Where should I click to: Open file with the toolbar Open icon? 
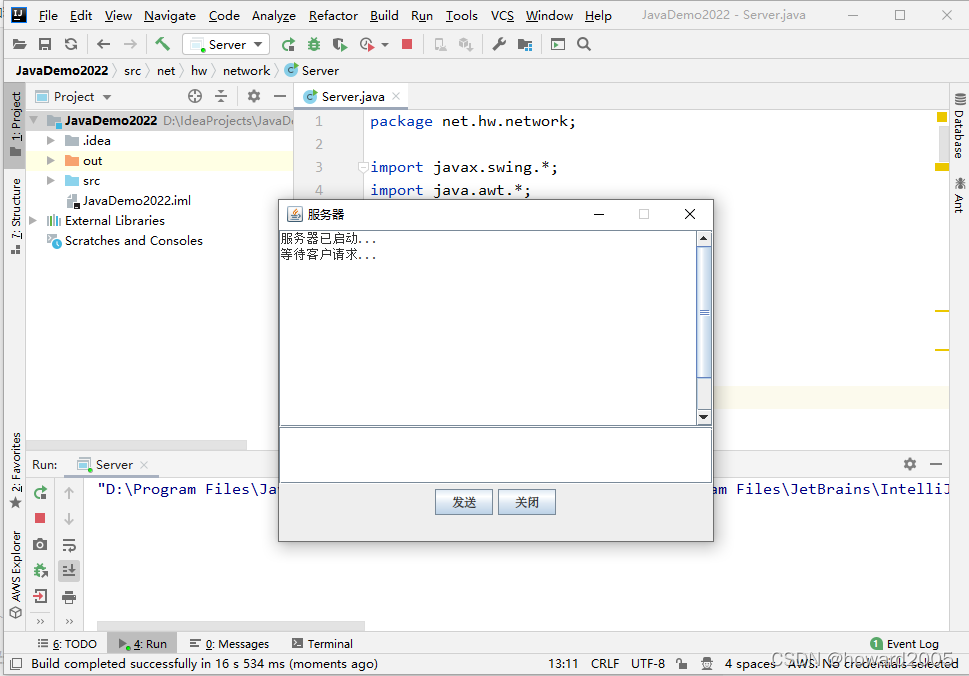[19, 44]
